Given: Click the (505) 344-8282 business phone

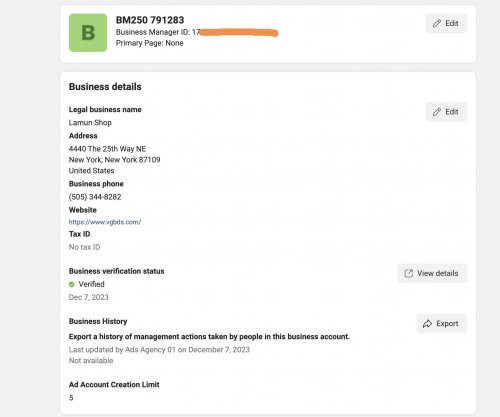Looking at the screenshot, I should [x=95, y=197].
